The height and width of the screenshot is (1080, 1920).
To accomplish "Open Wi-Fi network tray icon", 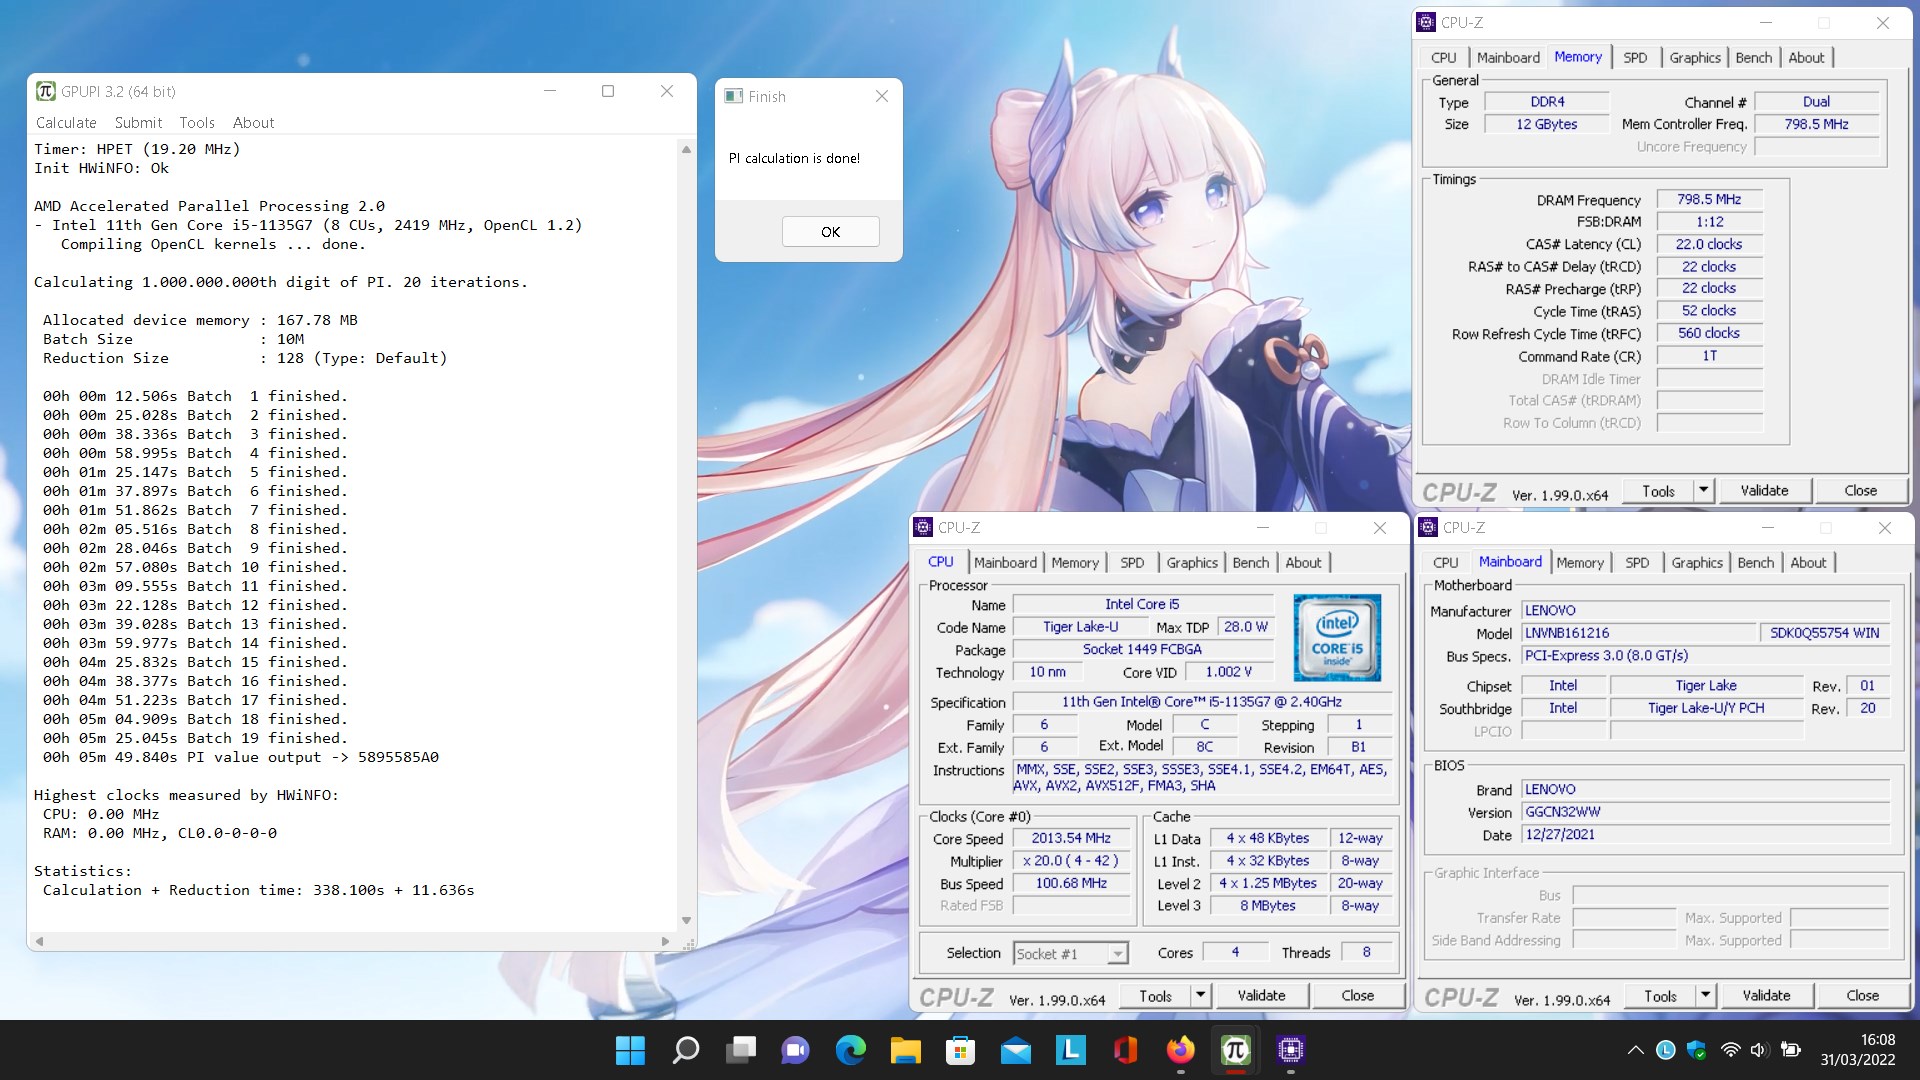I will pos(1730,1050).
